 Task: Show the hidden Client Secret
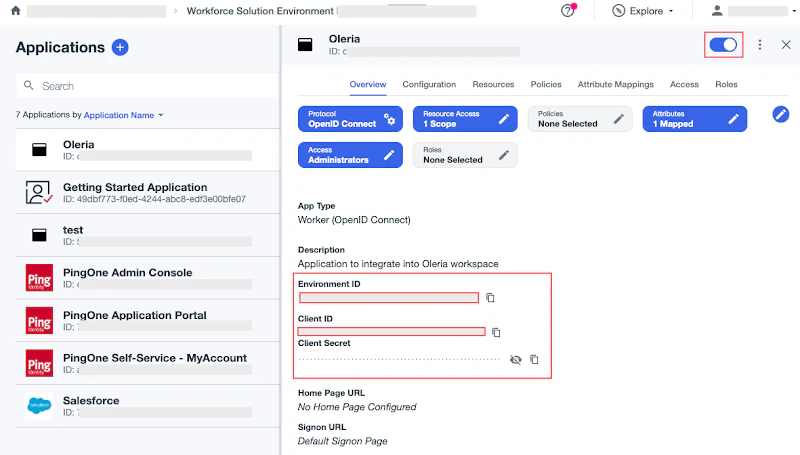516,360
